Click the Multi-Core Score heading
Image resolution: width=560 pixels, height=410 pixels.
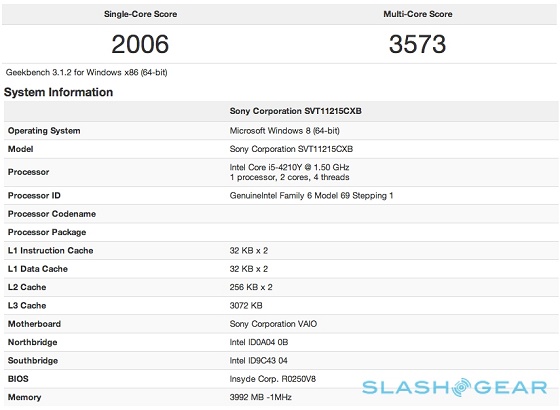tap(418, 14)
